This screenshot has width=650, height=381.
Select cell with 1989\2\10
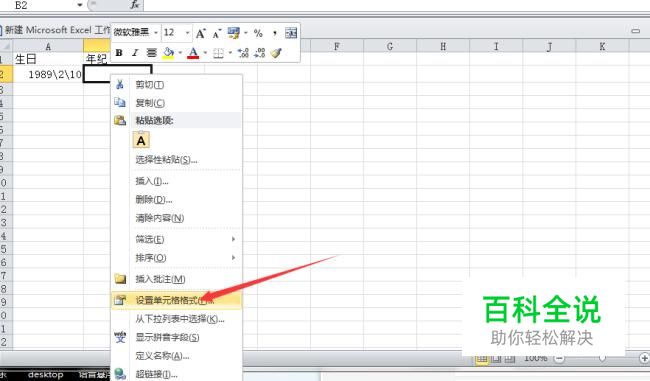pos(48,74)
